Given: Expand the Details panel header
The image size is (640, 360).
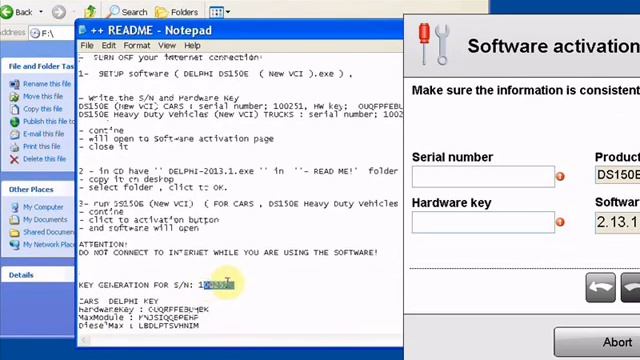Looking at the screenshot, I should click(x=39, y=275).
